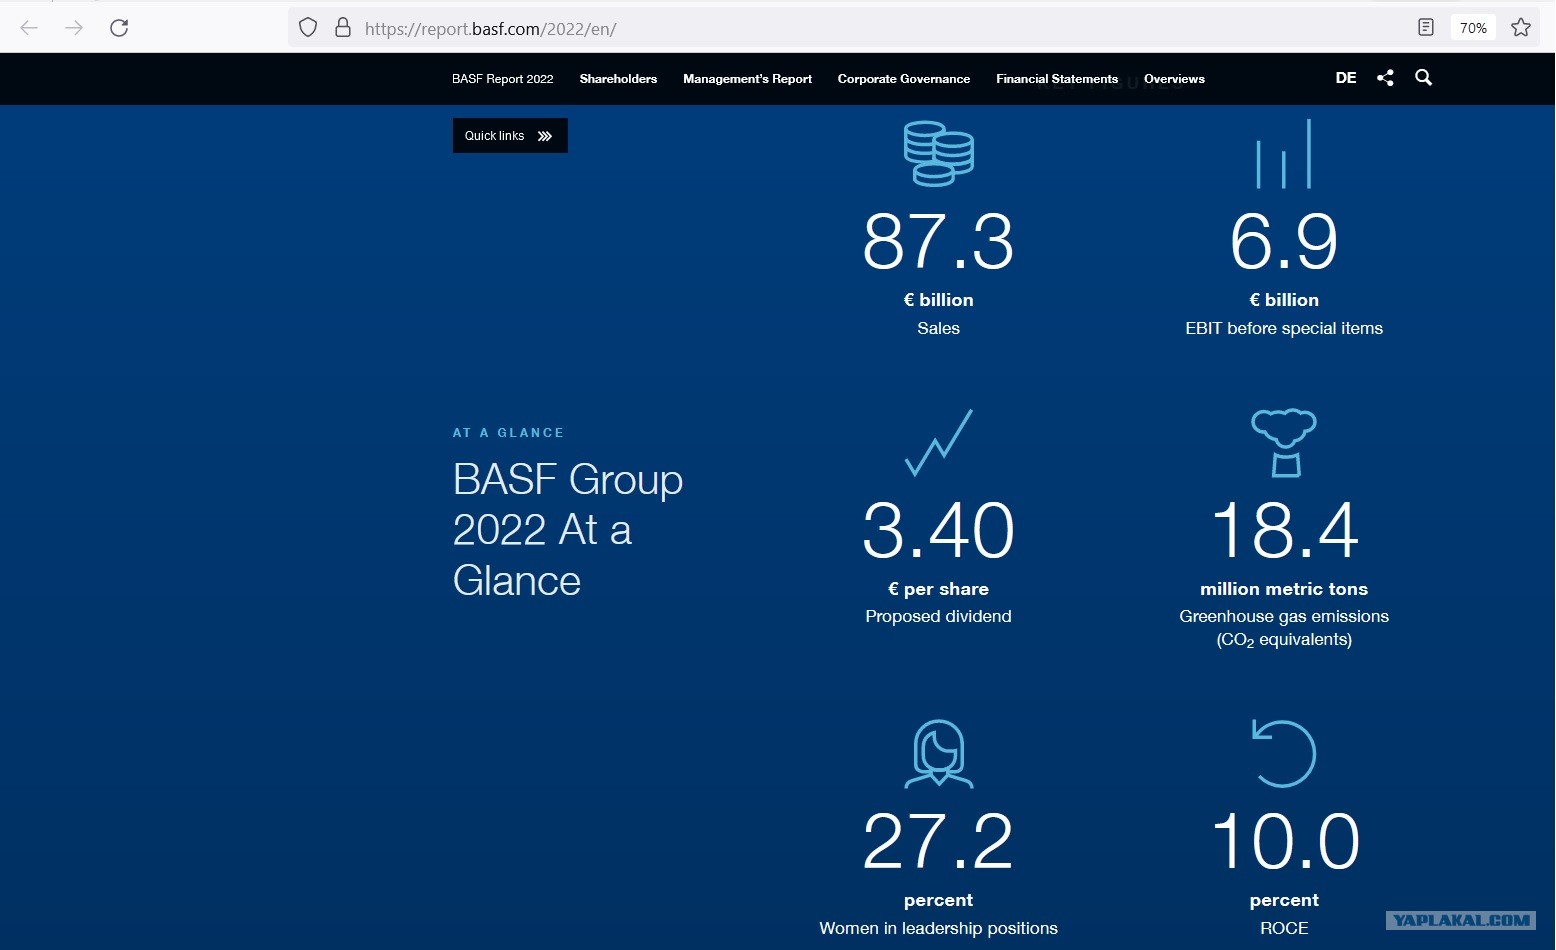Screen dimensions: 1556x950
Task: Click the emissions cloud factory icon
Action: 1284,442
